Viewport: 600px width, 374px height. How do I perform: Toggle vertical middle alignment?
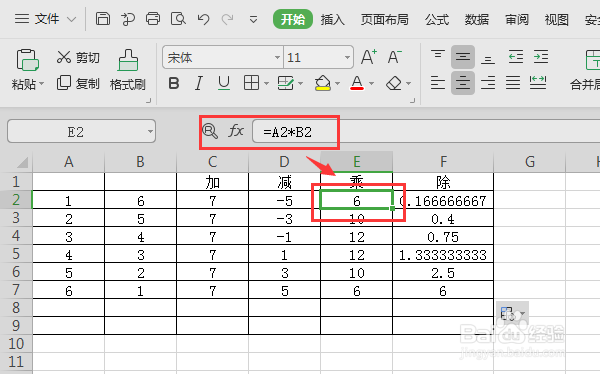tap(463, 57)
